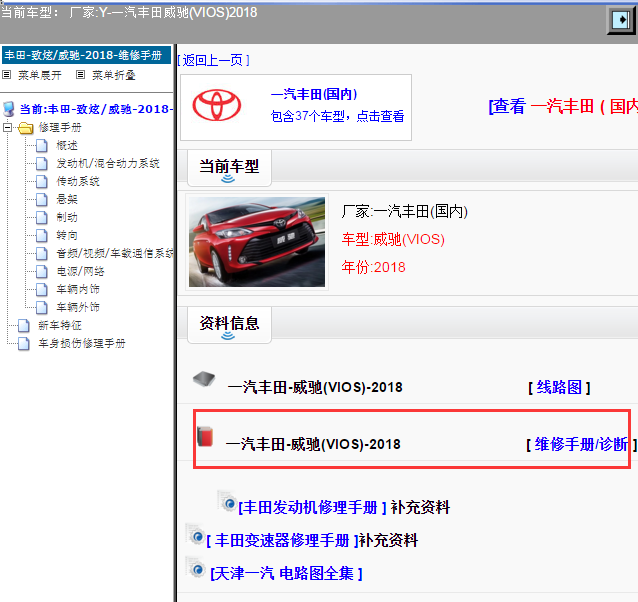Screen dimensions: 638x602
Task: Click the menu expand icon beside 菜单展开
Action: [7, 74]
